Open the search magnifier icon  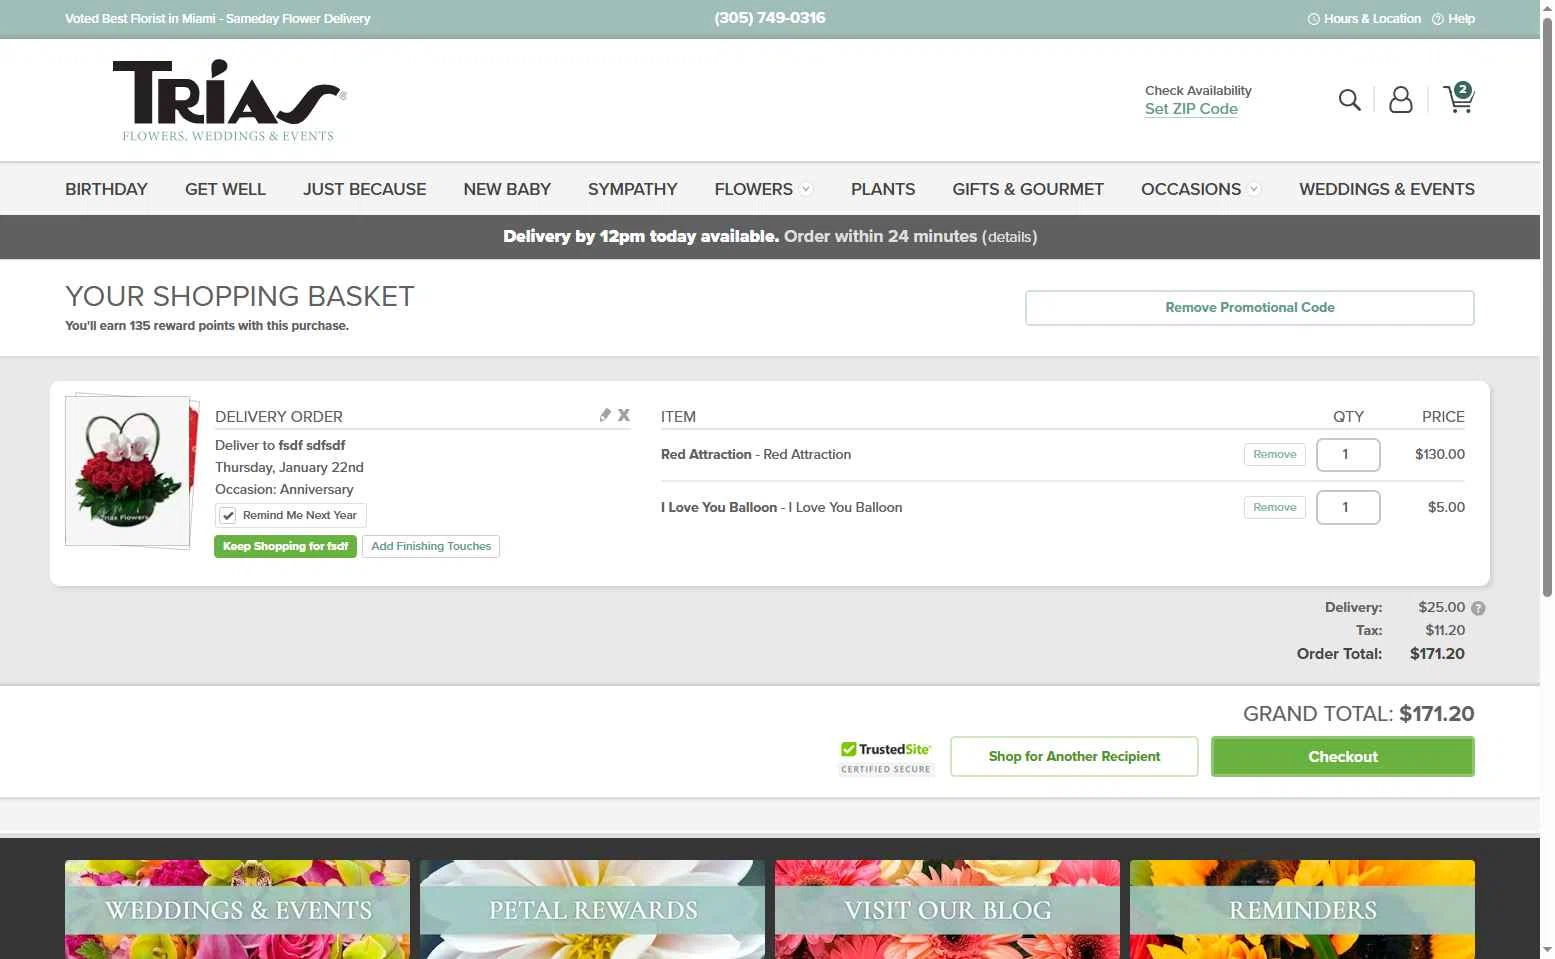pyautogui.click(x=1350, y=100)
